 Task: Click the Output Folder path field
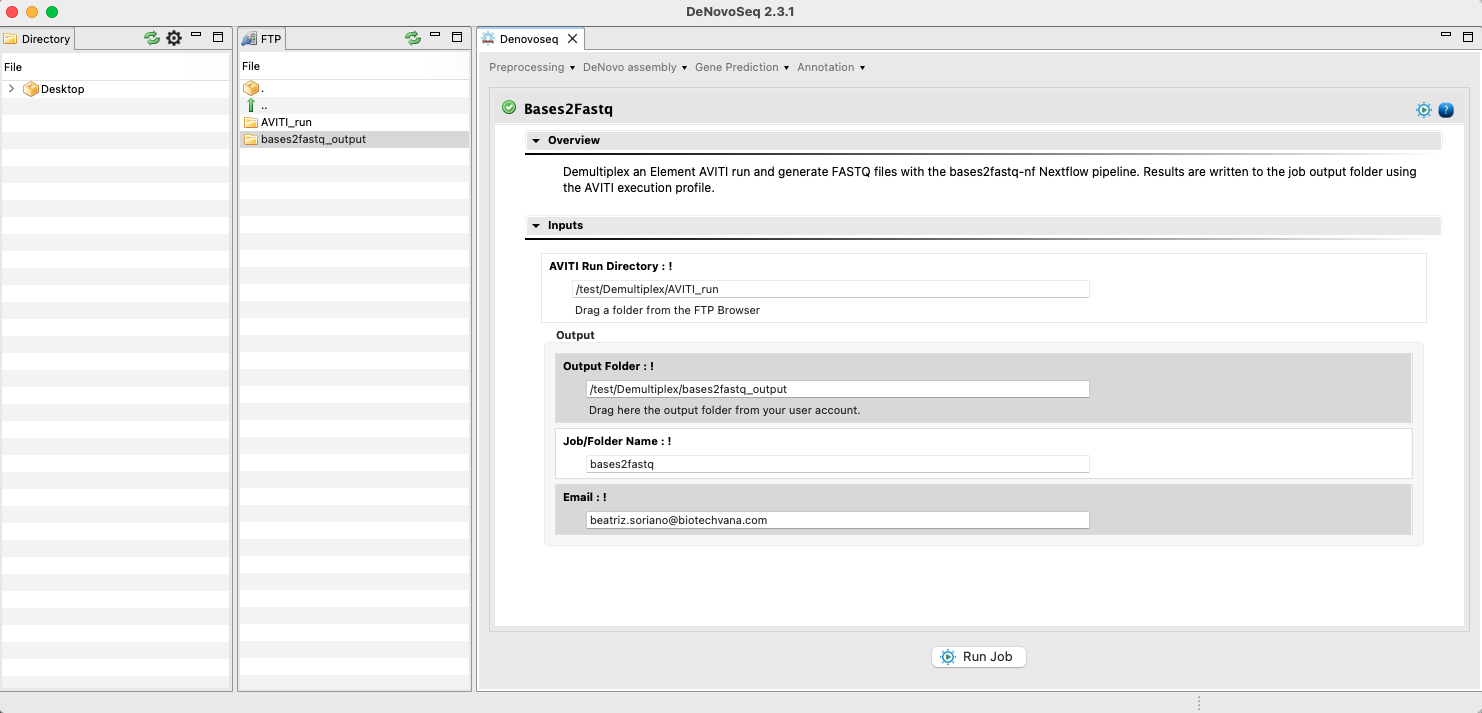(838, 389)
